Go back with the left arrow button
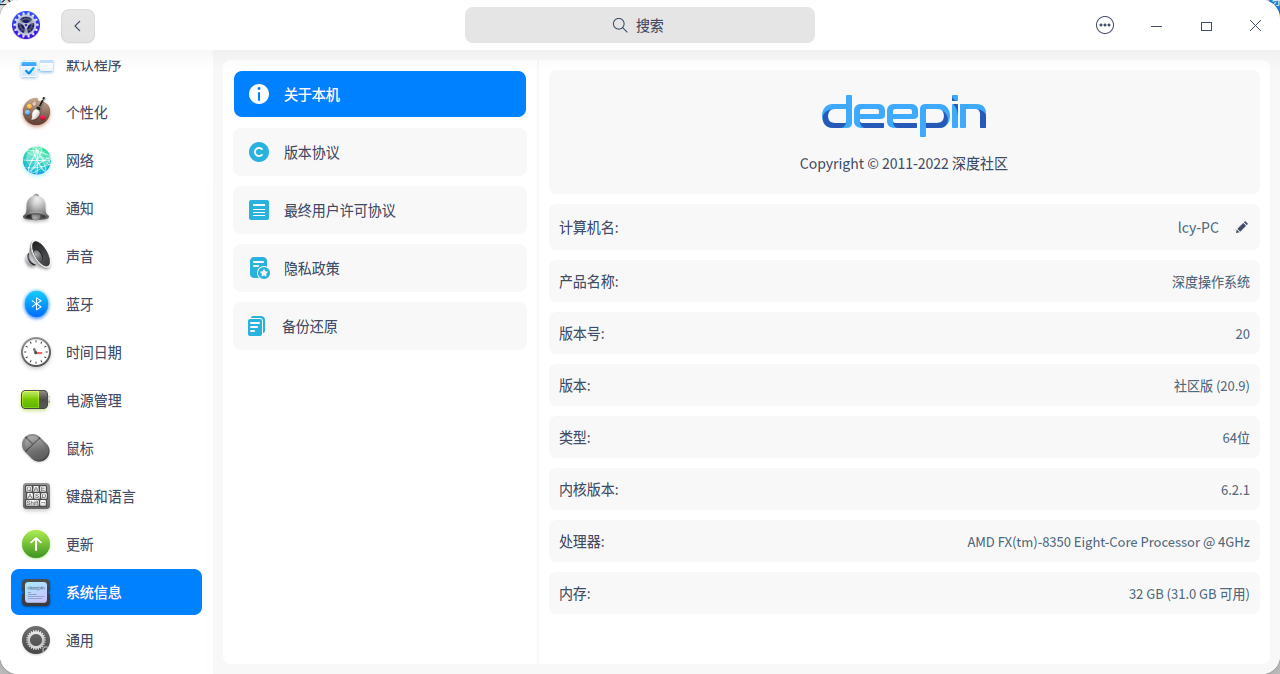The image size is (1280, 674). click(x=78, y=26)
